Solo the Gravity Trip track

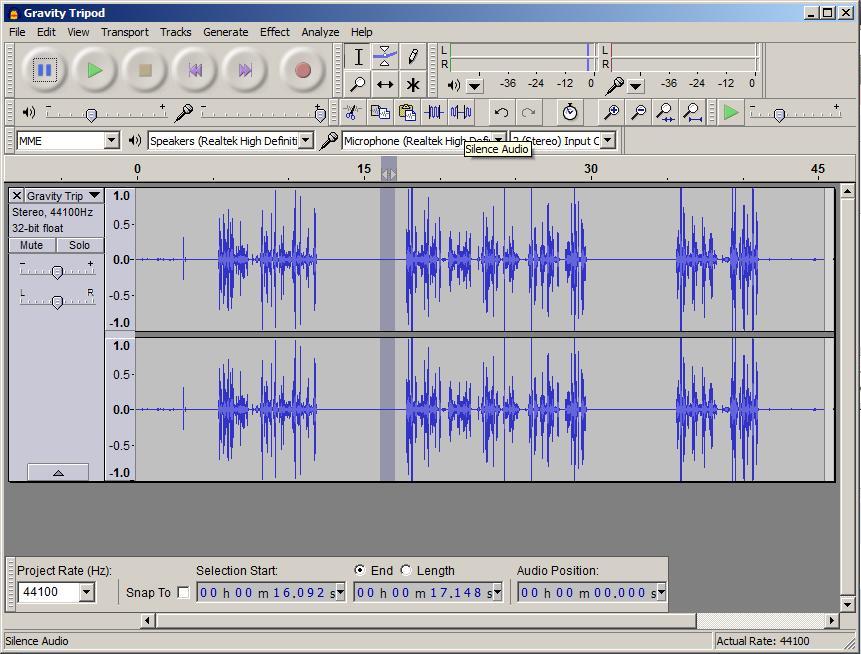click(80, 245)
